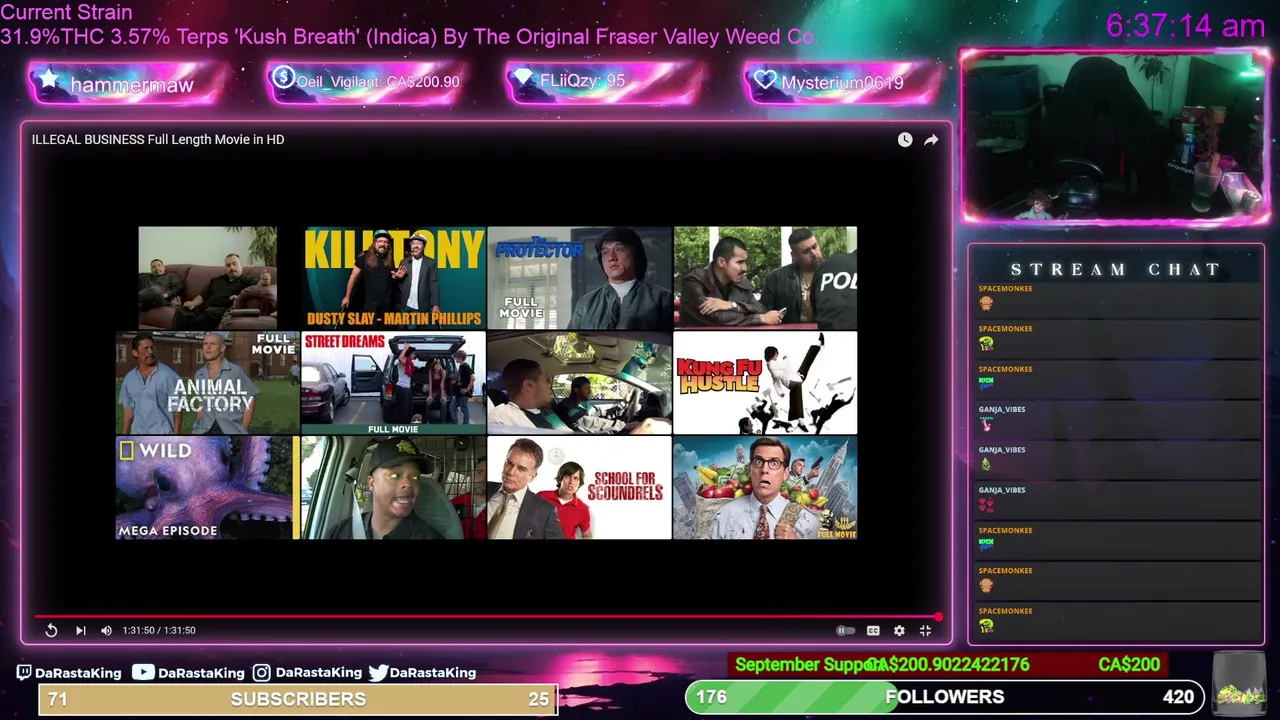Click the diamond icon beside FLiiQzy
Screen dimensions: 1280x720
(524, 78)
